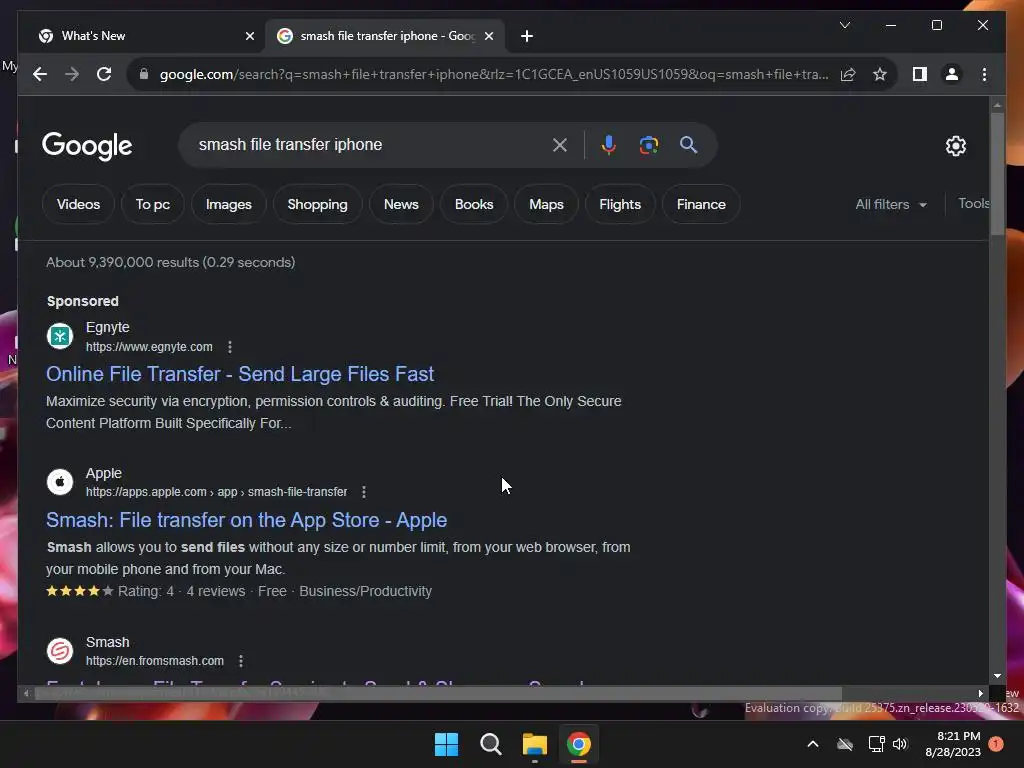The height and width of the screenshot is (768, 1024).
Task: Close the smash file transfer tab
Action: coord(488,36)
